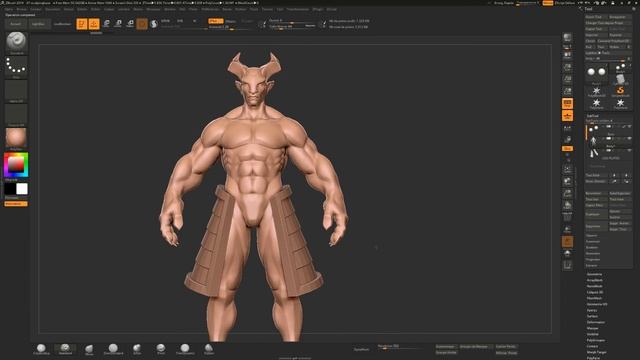The width and height of the screenshot is (640, 360).
Task: Expand the ArrayMesh section in Tool palette
Action: pyautogui.click(x=595, y=280)
